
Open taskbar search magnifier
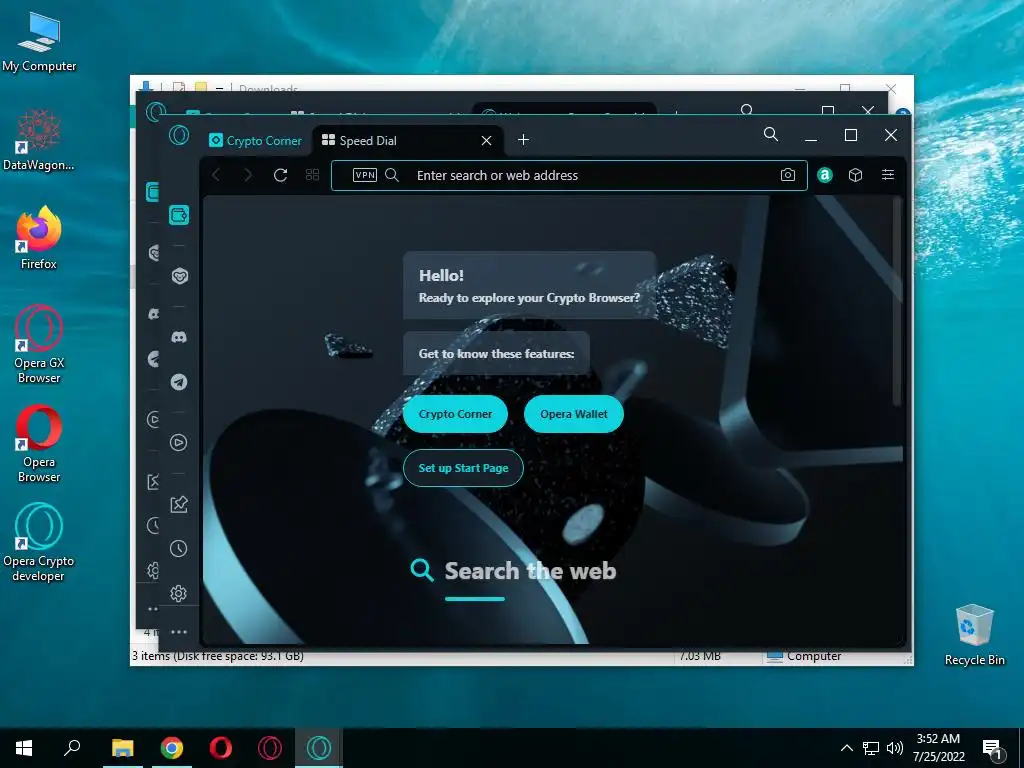click(72, 748)
